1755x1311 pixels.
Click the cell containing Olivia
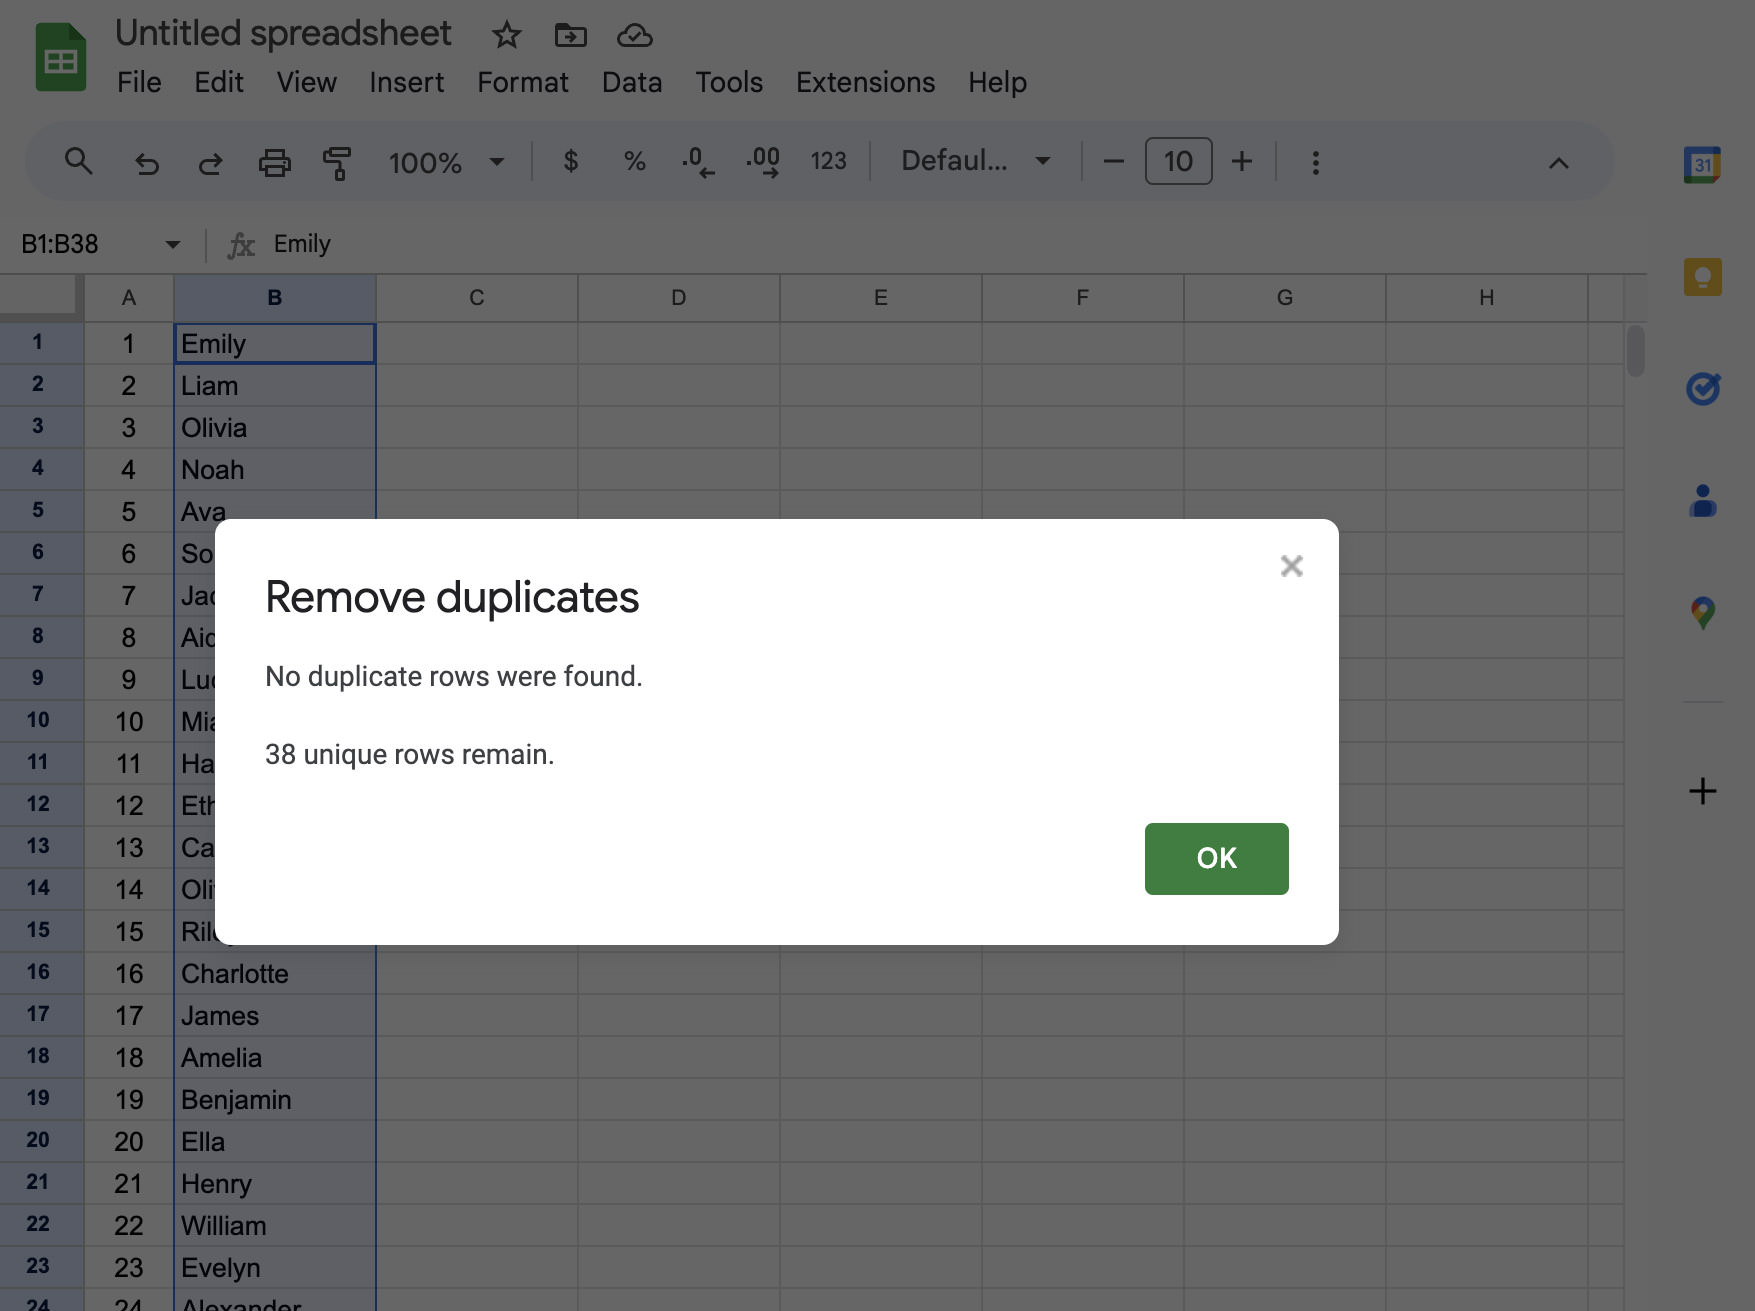point(275,427)
